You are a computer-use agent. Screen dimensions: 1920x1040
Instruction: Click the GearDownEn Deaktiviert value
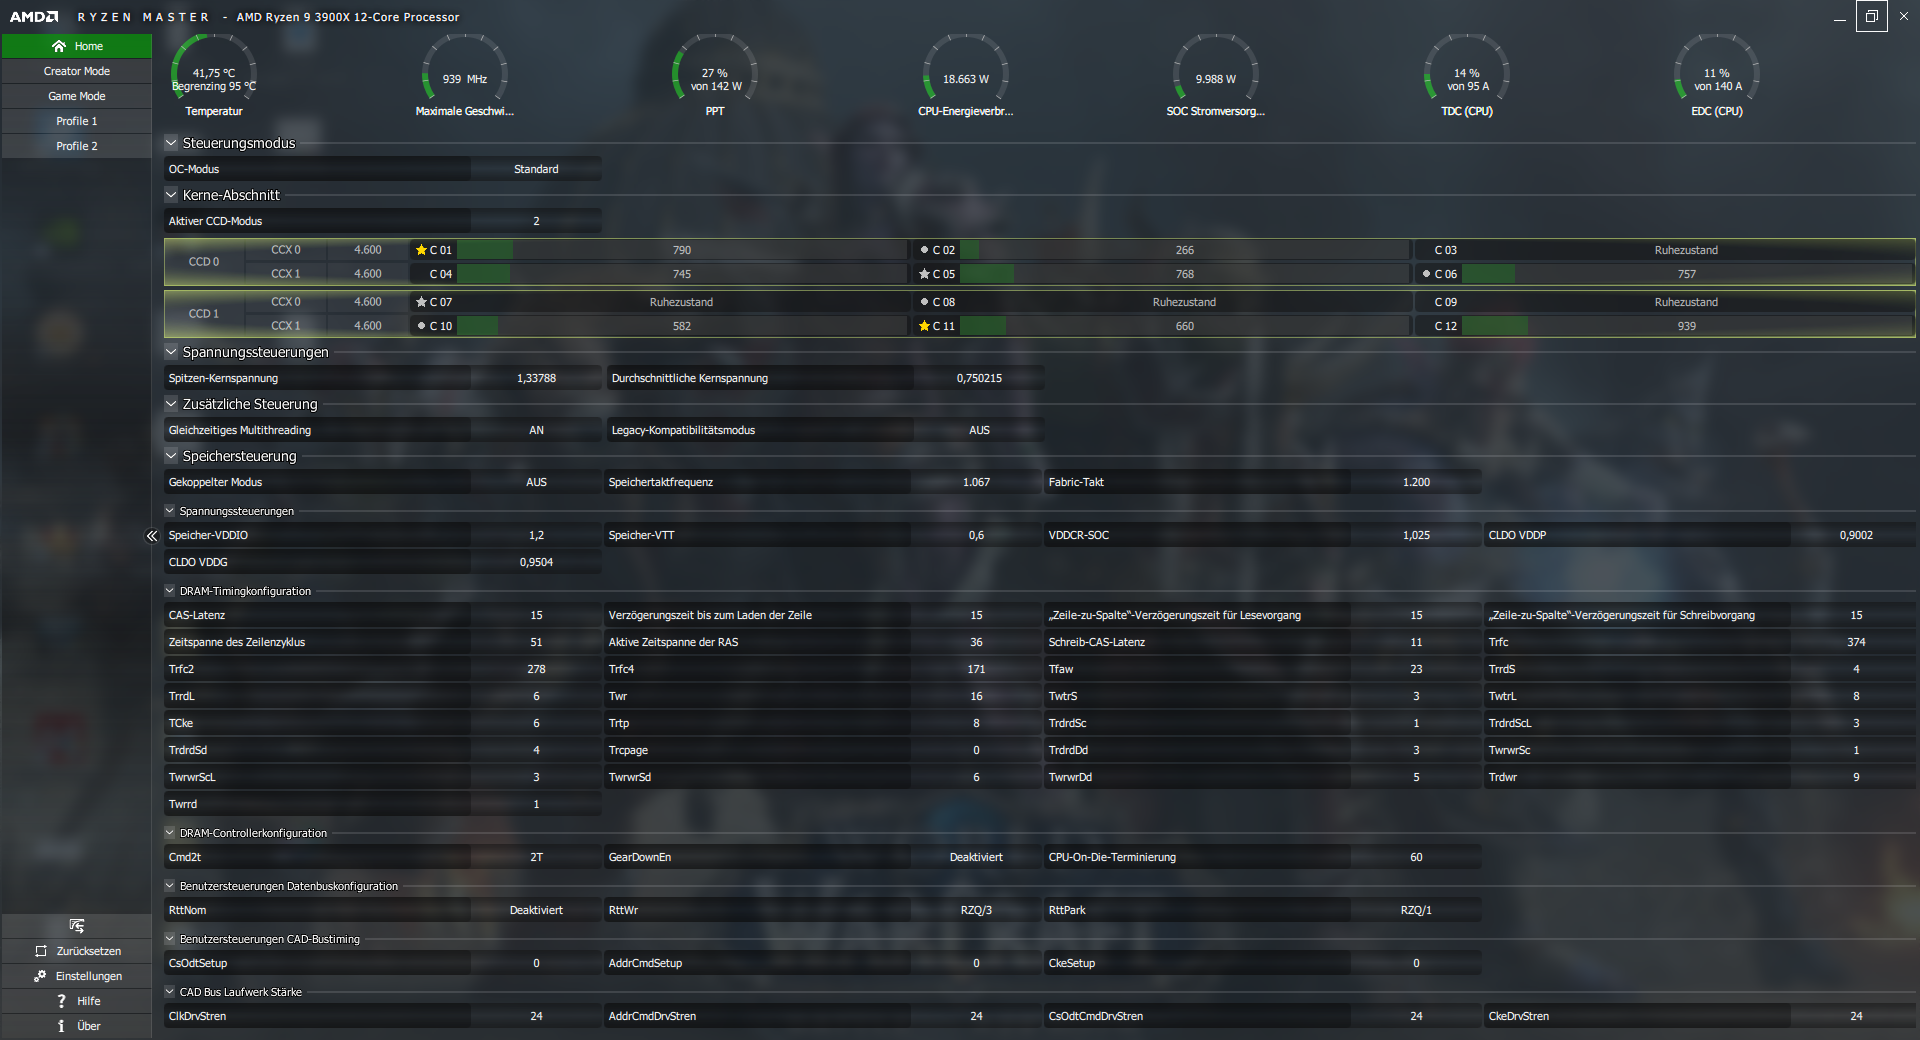(976, 857)
